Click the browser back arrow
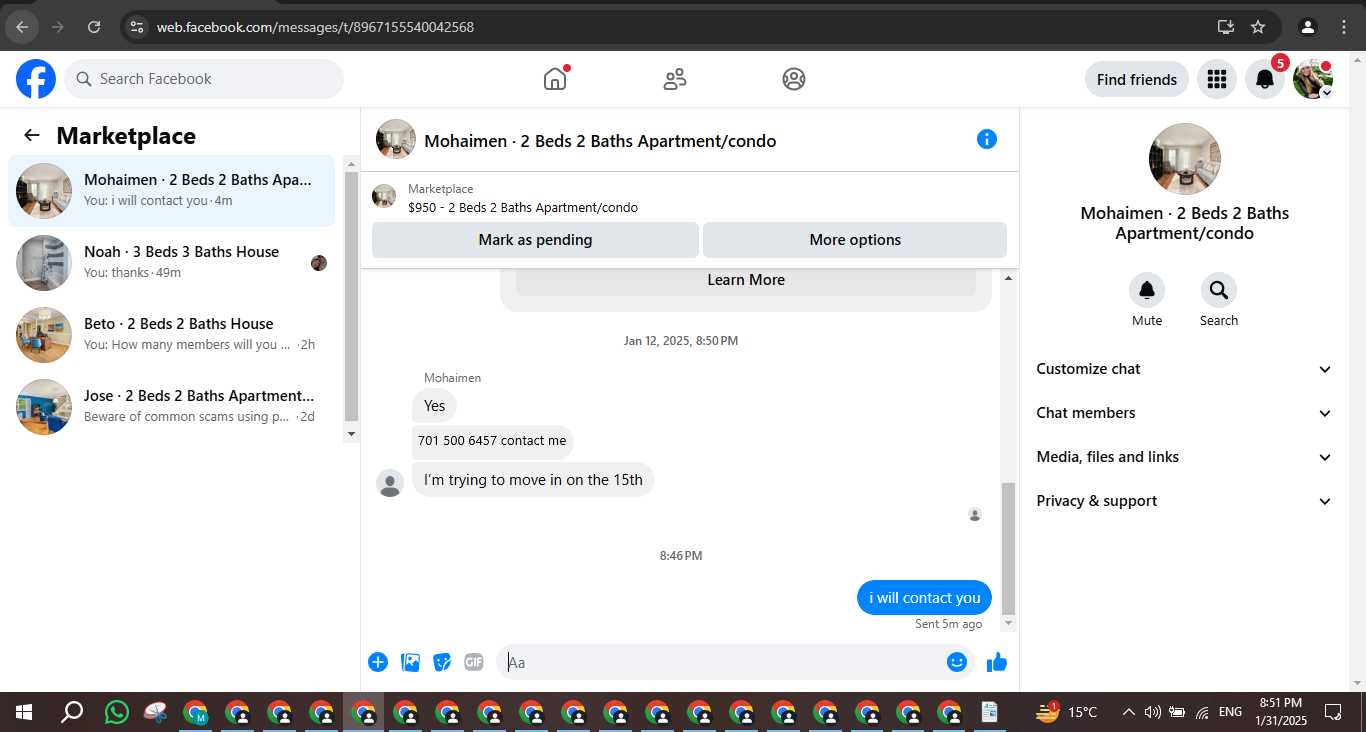Viewport: 1366px width, 732px height. 22,27
